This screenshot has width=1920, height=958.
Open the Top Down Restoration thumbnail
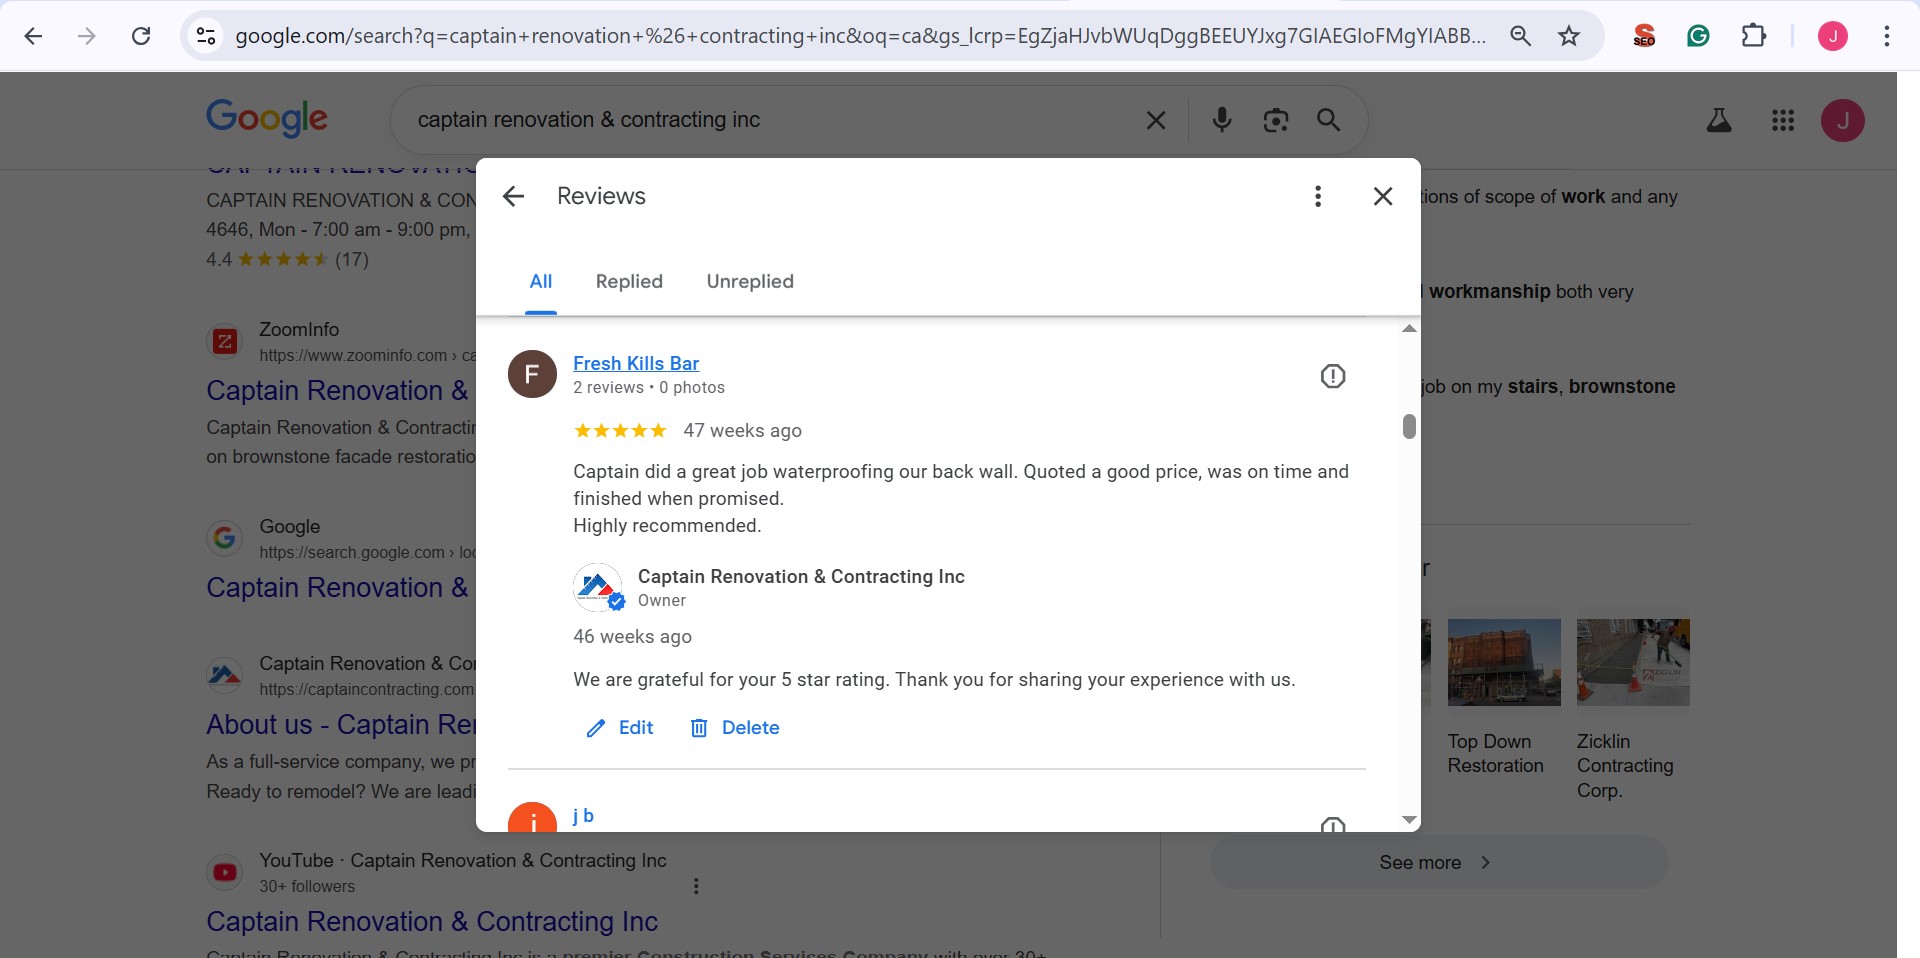[x=1503, y=662]
